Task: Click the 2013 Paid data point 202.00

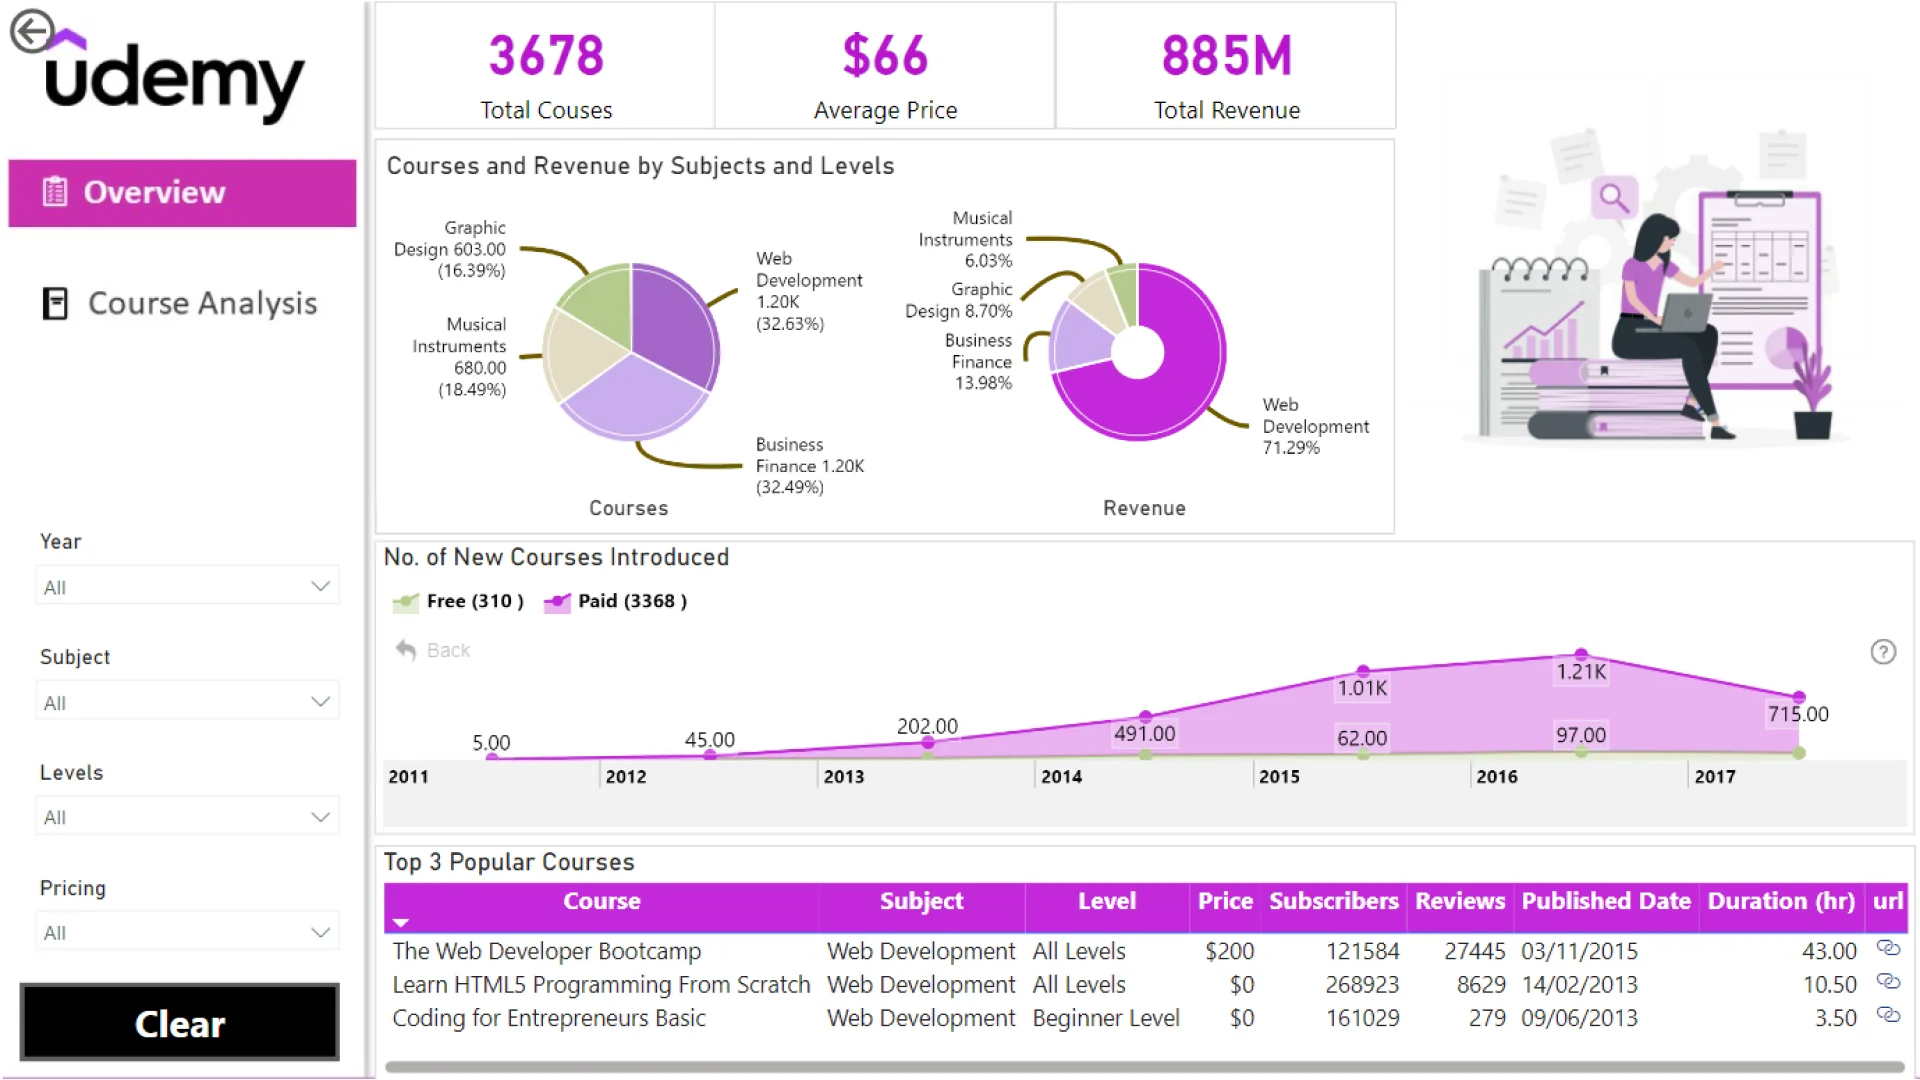Action: tap(928, 742)
